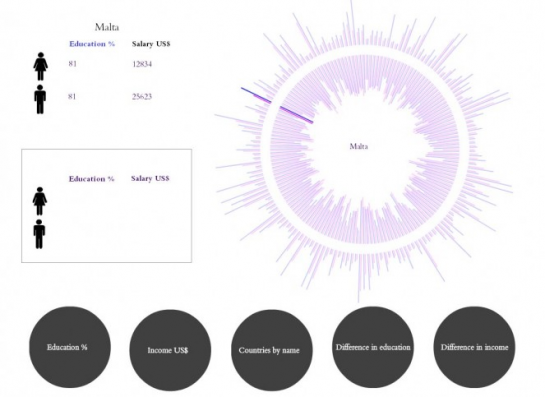Choose Difference in income sorting
Image resolution: width=545 pixels, height=397 pixels.
(x=474, y=347)
